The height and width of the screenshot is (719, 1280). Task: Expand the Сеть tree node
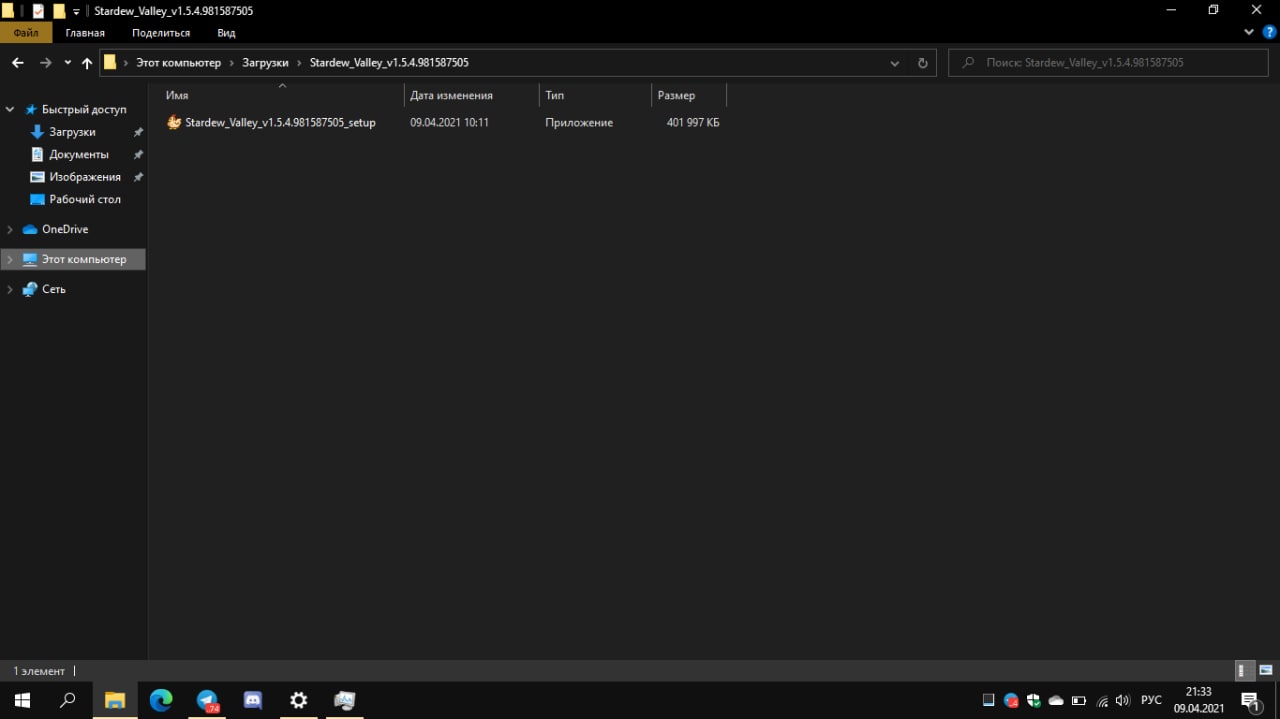point(10,290)
